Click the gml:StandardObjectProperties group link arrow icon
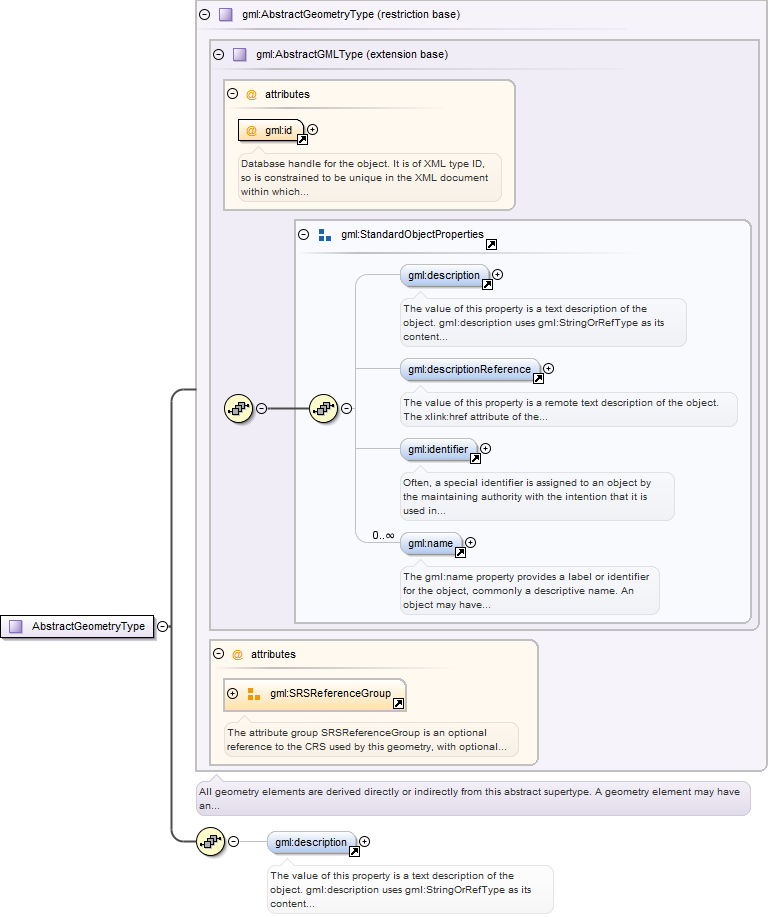This screenshot has width=769, height=917. click(491, 245)
